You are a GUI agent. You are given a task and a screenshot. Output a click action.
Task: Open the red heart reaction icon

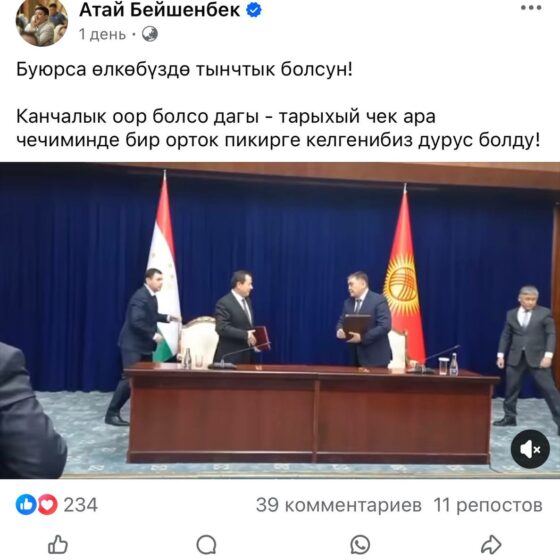[x=47, y=505]
